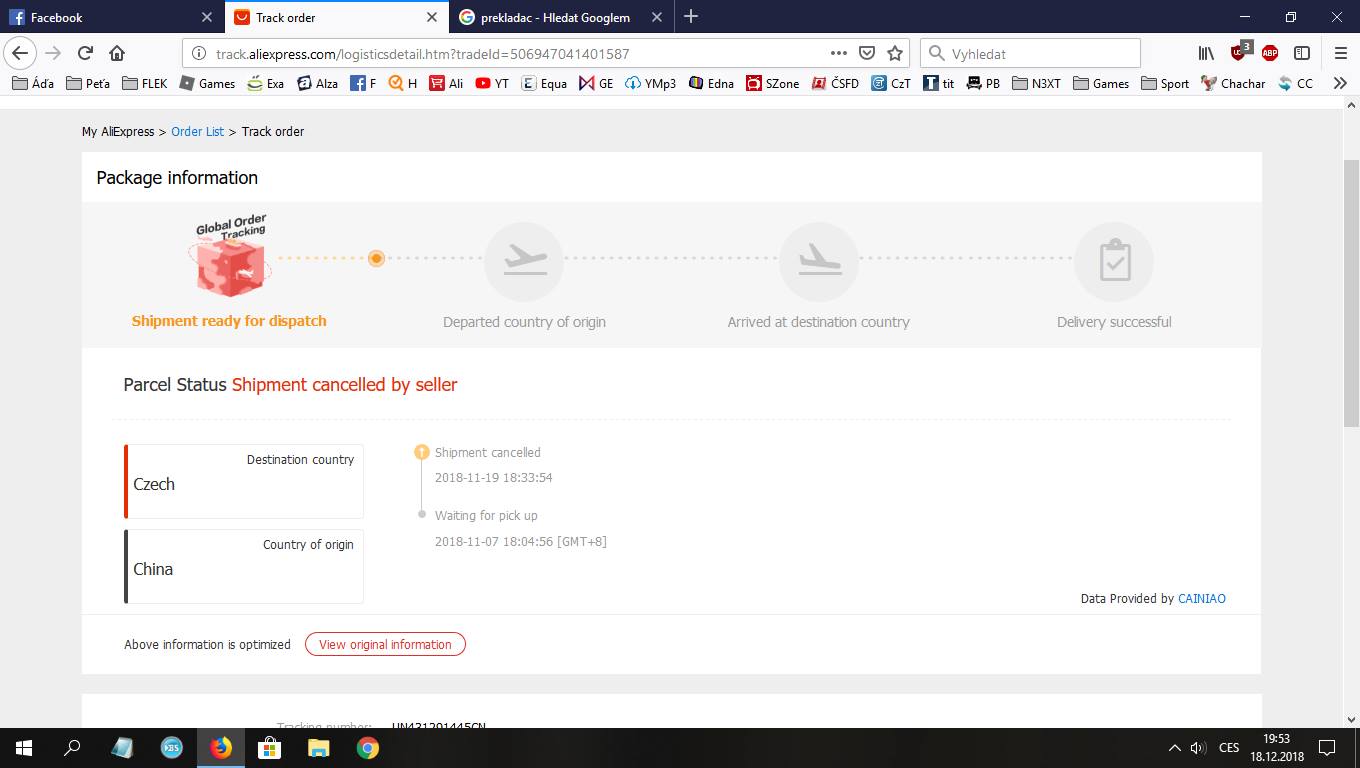Expand the bookmarks toolbar overflow chevron
The height and width of the screenshot is (768, 1360).
point(1340,84)
